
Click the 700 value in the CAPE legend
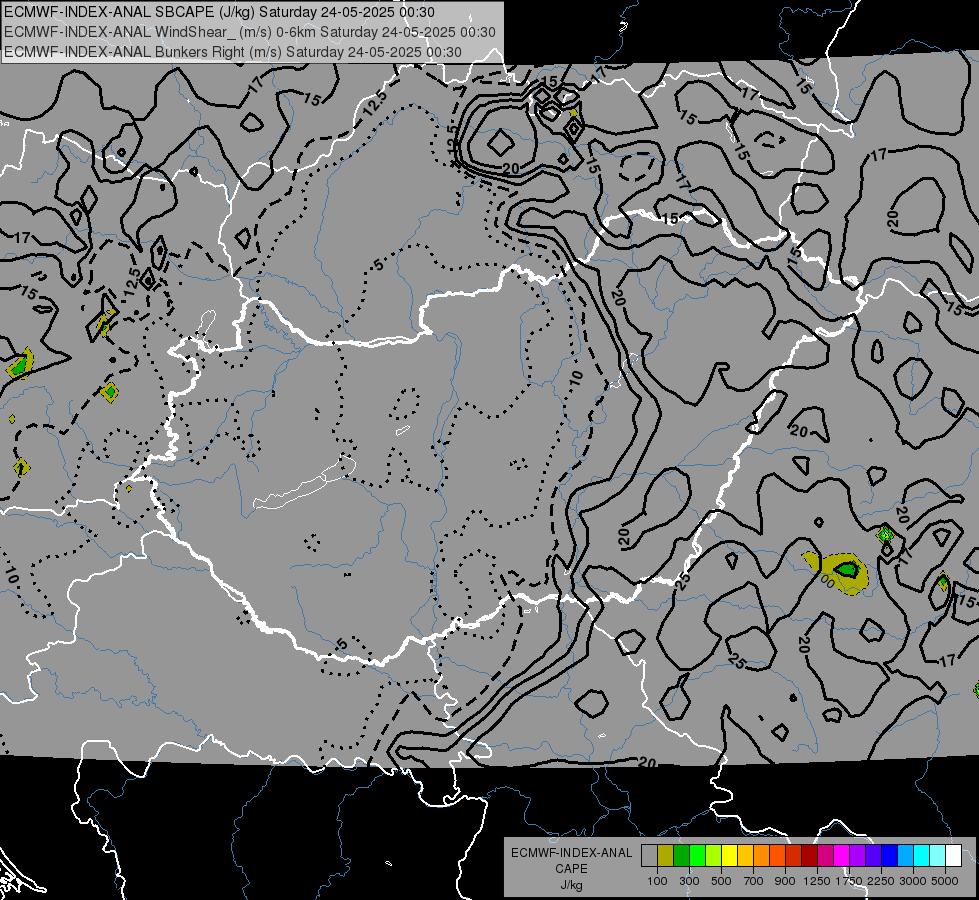click(753, 881)
